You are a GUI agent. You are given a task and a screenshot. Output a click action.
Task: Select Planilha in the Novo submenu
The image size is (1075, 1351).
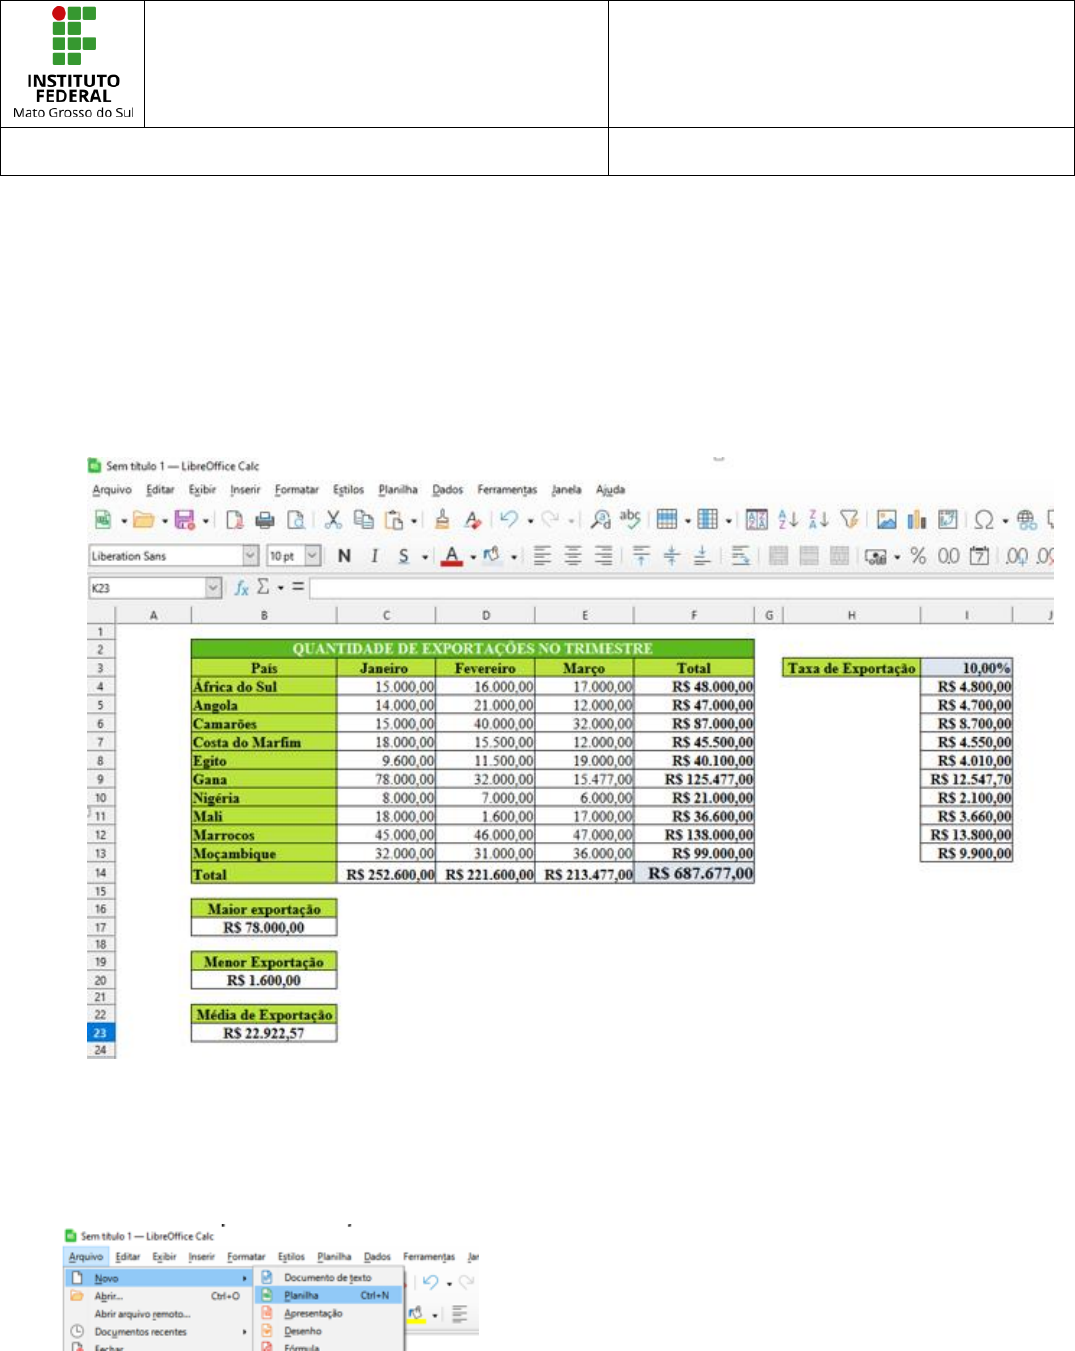tap(301, 1295)
